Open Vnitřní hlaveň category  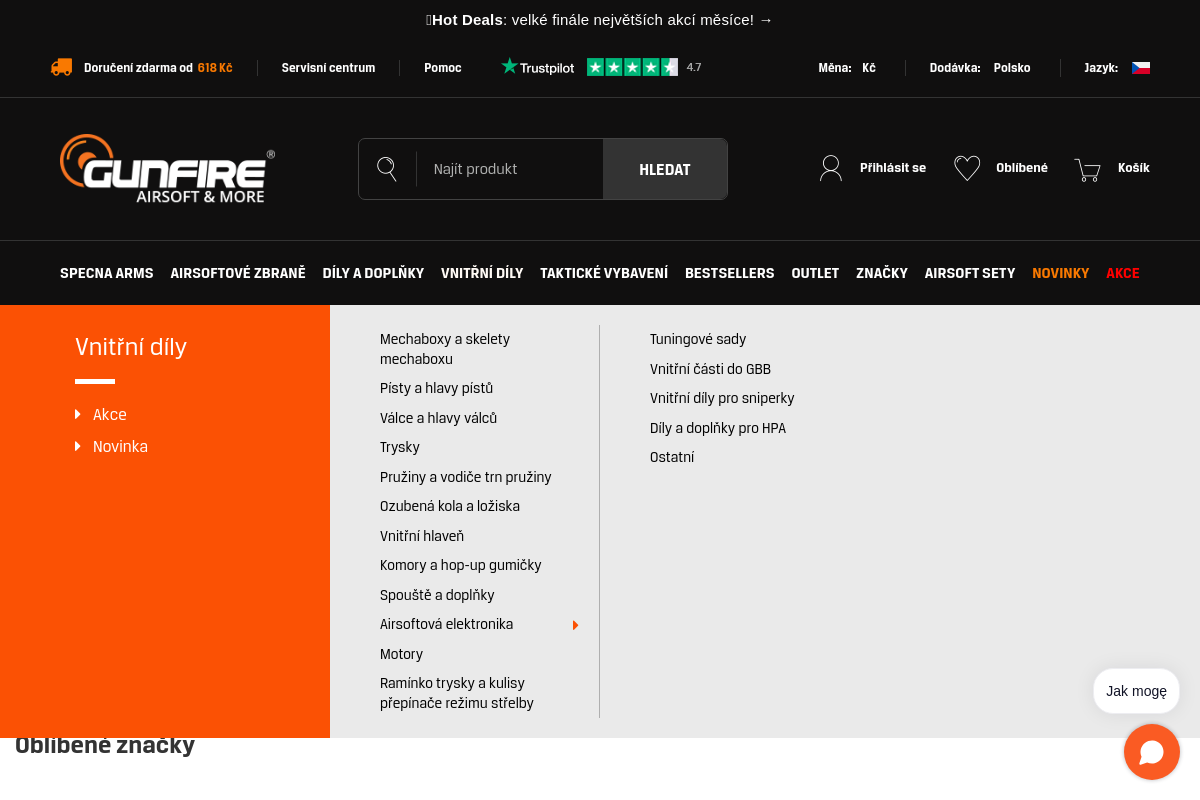point(422,536)
